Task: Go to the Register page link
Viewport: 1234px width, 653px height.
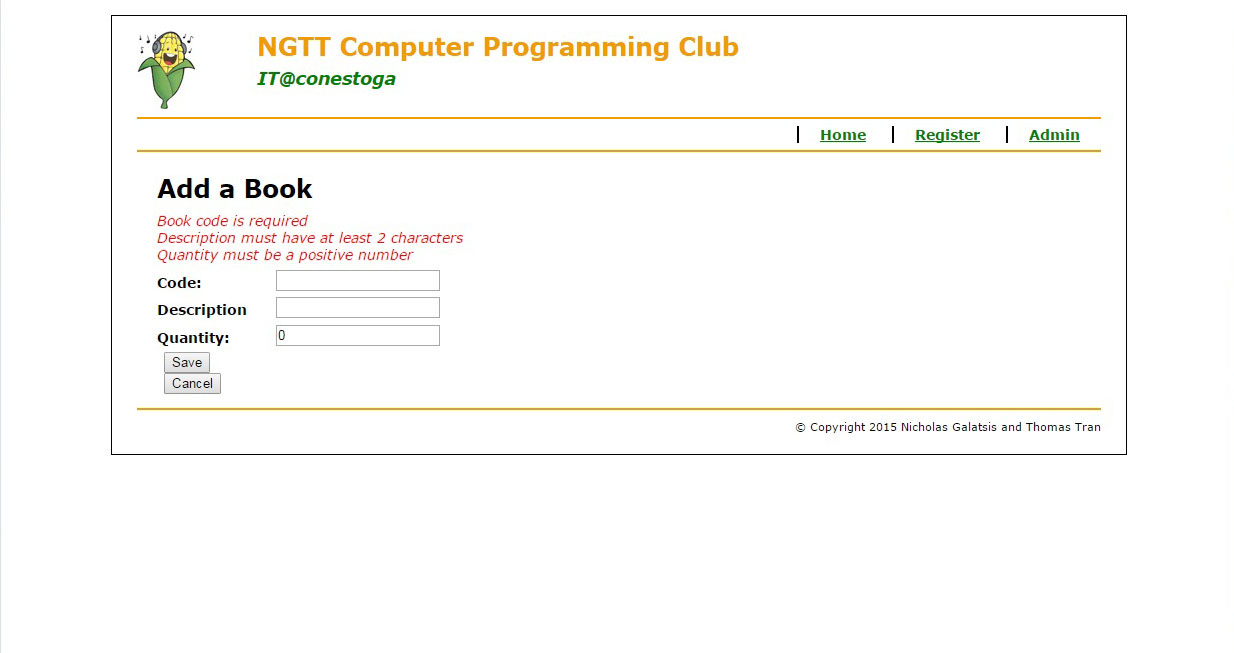Action: pyautogui.click(x=946, y=135)
